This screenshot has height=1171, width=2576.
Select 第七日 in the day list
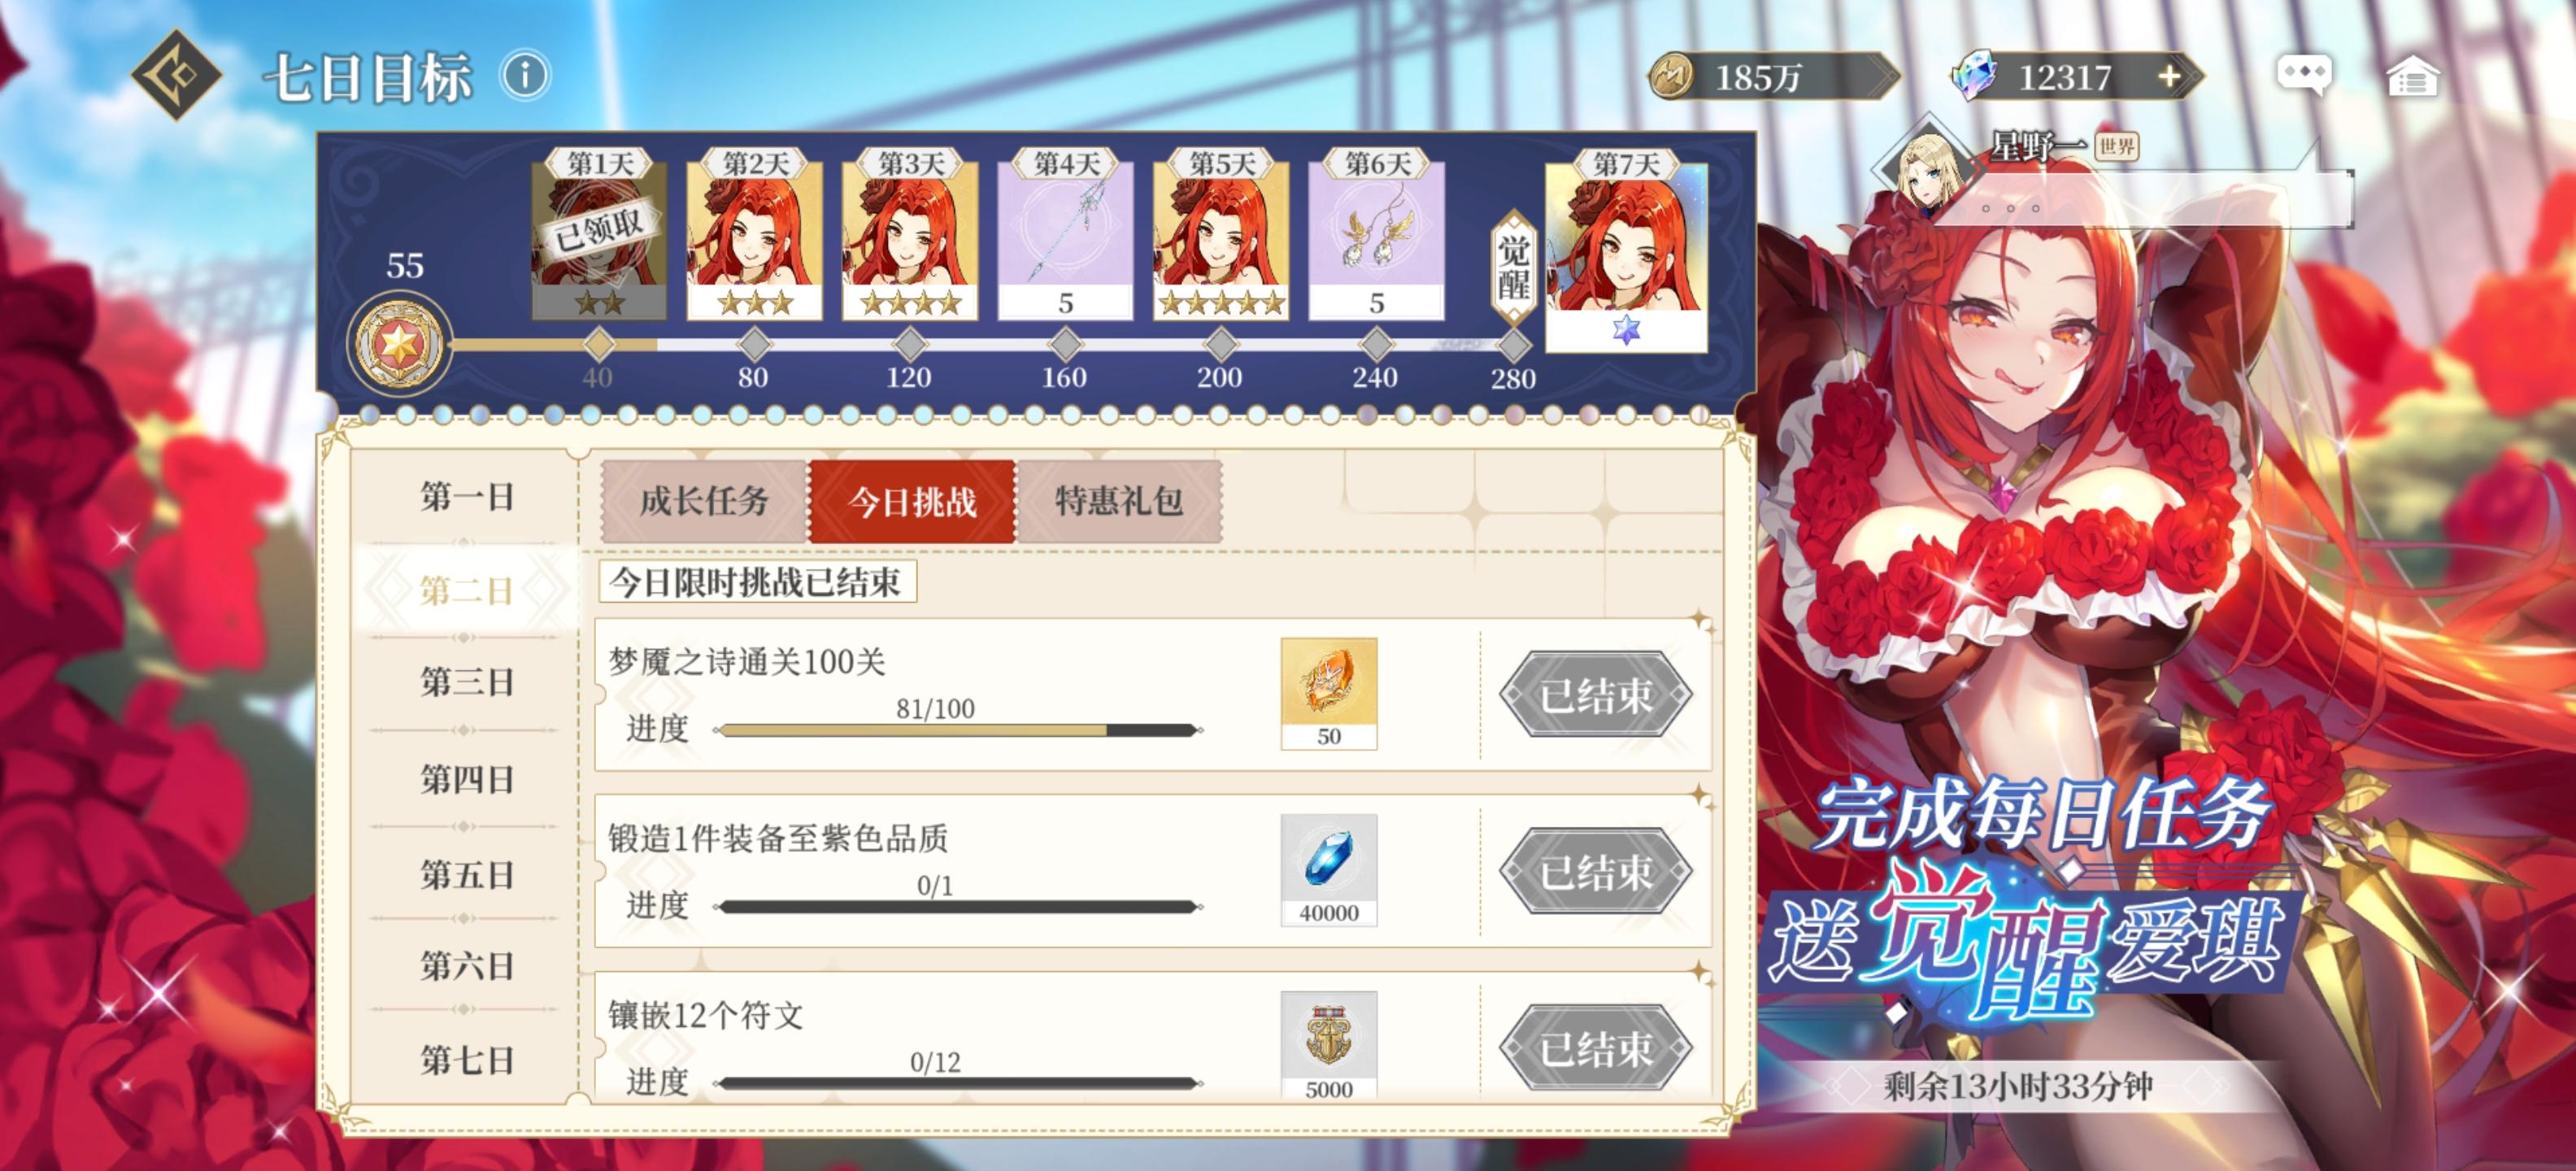click(466, 1060)
